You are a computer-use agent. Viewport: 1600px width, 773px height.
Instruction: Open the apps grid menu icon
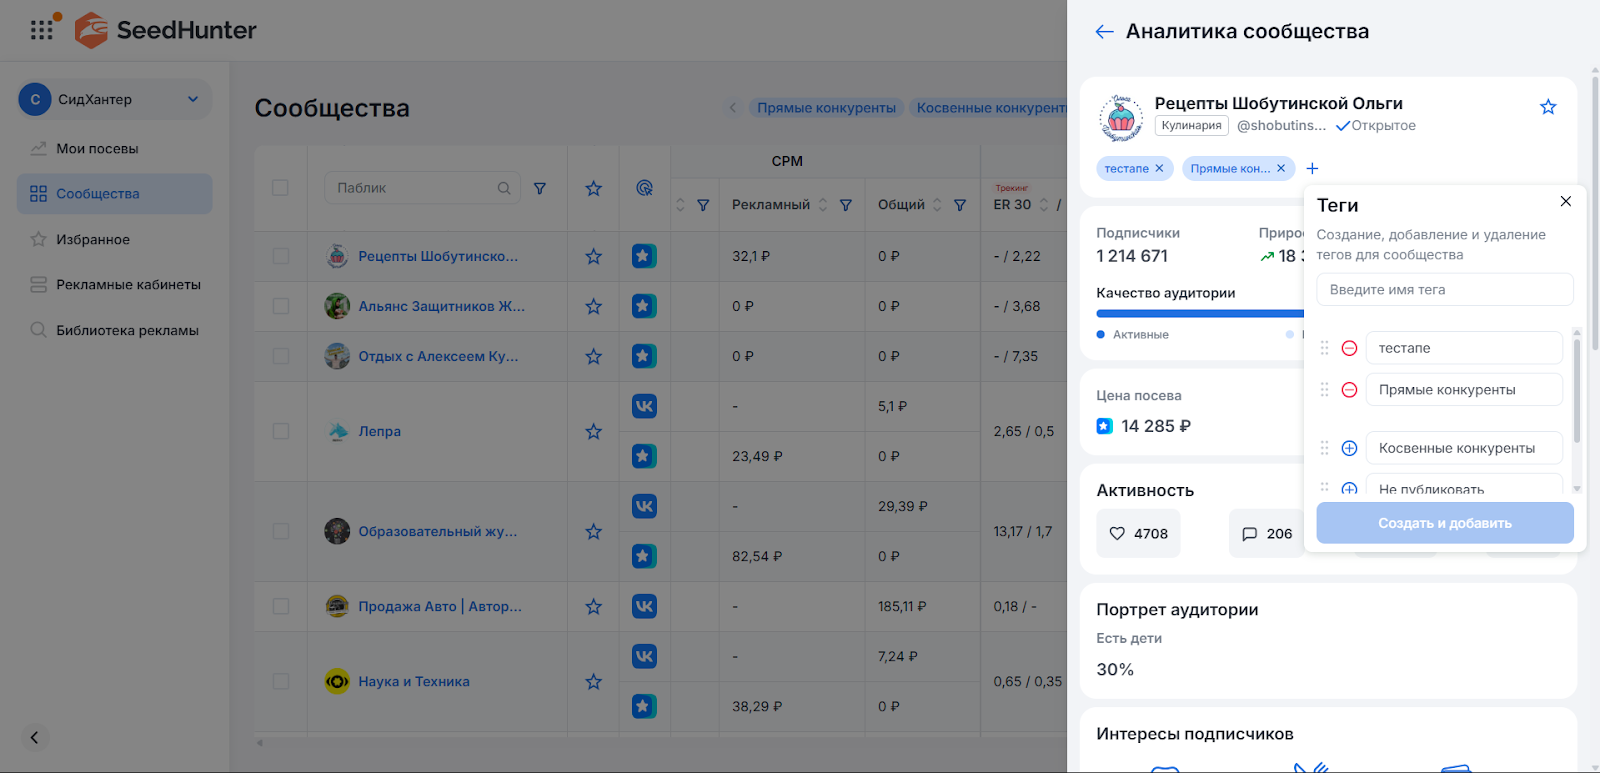(x=42, y=30)
